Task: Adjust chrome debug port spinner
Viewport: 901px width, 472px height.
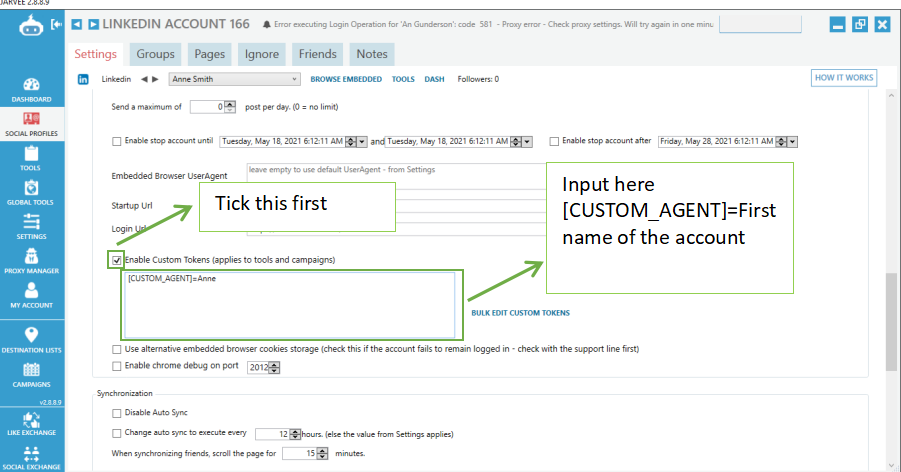Action: coord(275,367)
